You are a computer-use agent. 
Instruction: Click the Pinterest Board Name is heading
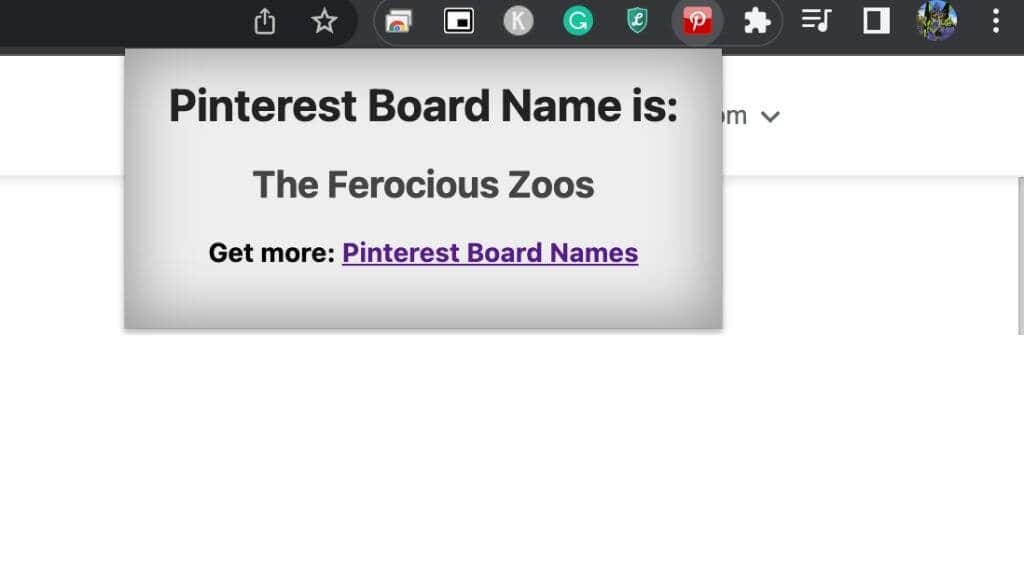pos(423,106)
